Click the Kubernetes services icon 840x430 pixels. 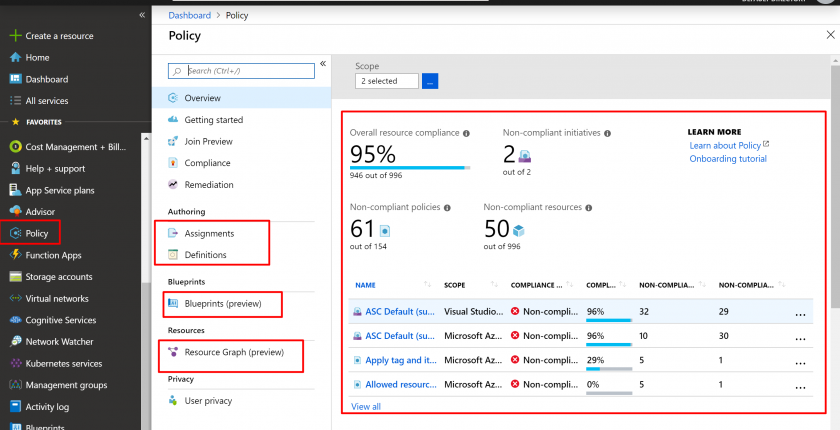point(15,363)
